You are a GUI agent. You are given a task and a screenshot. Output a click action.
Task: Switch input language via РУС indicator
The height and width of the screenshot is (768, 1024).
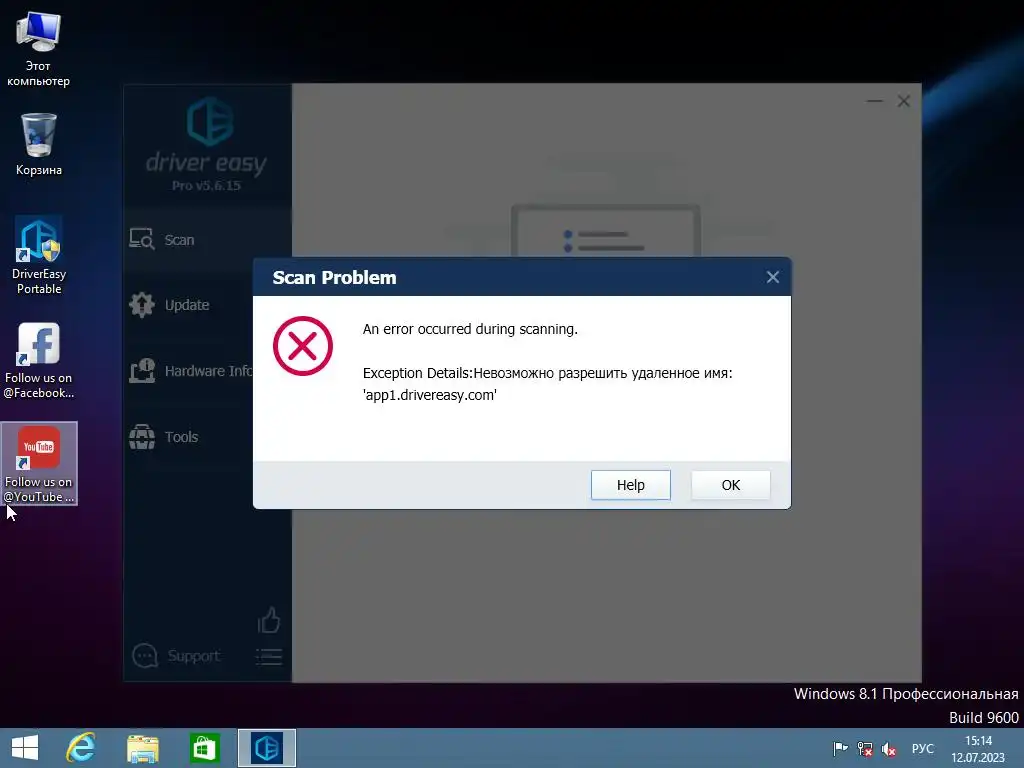pyautogui.click(x=923, y=748)
